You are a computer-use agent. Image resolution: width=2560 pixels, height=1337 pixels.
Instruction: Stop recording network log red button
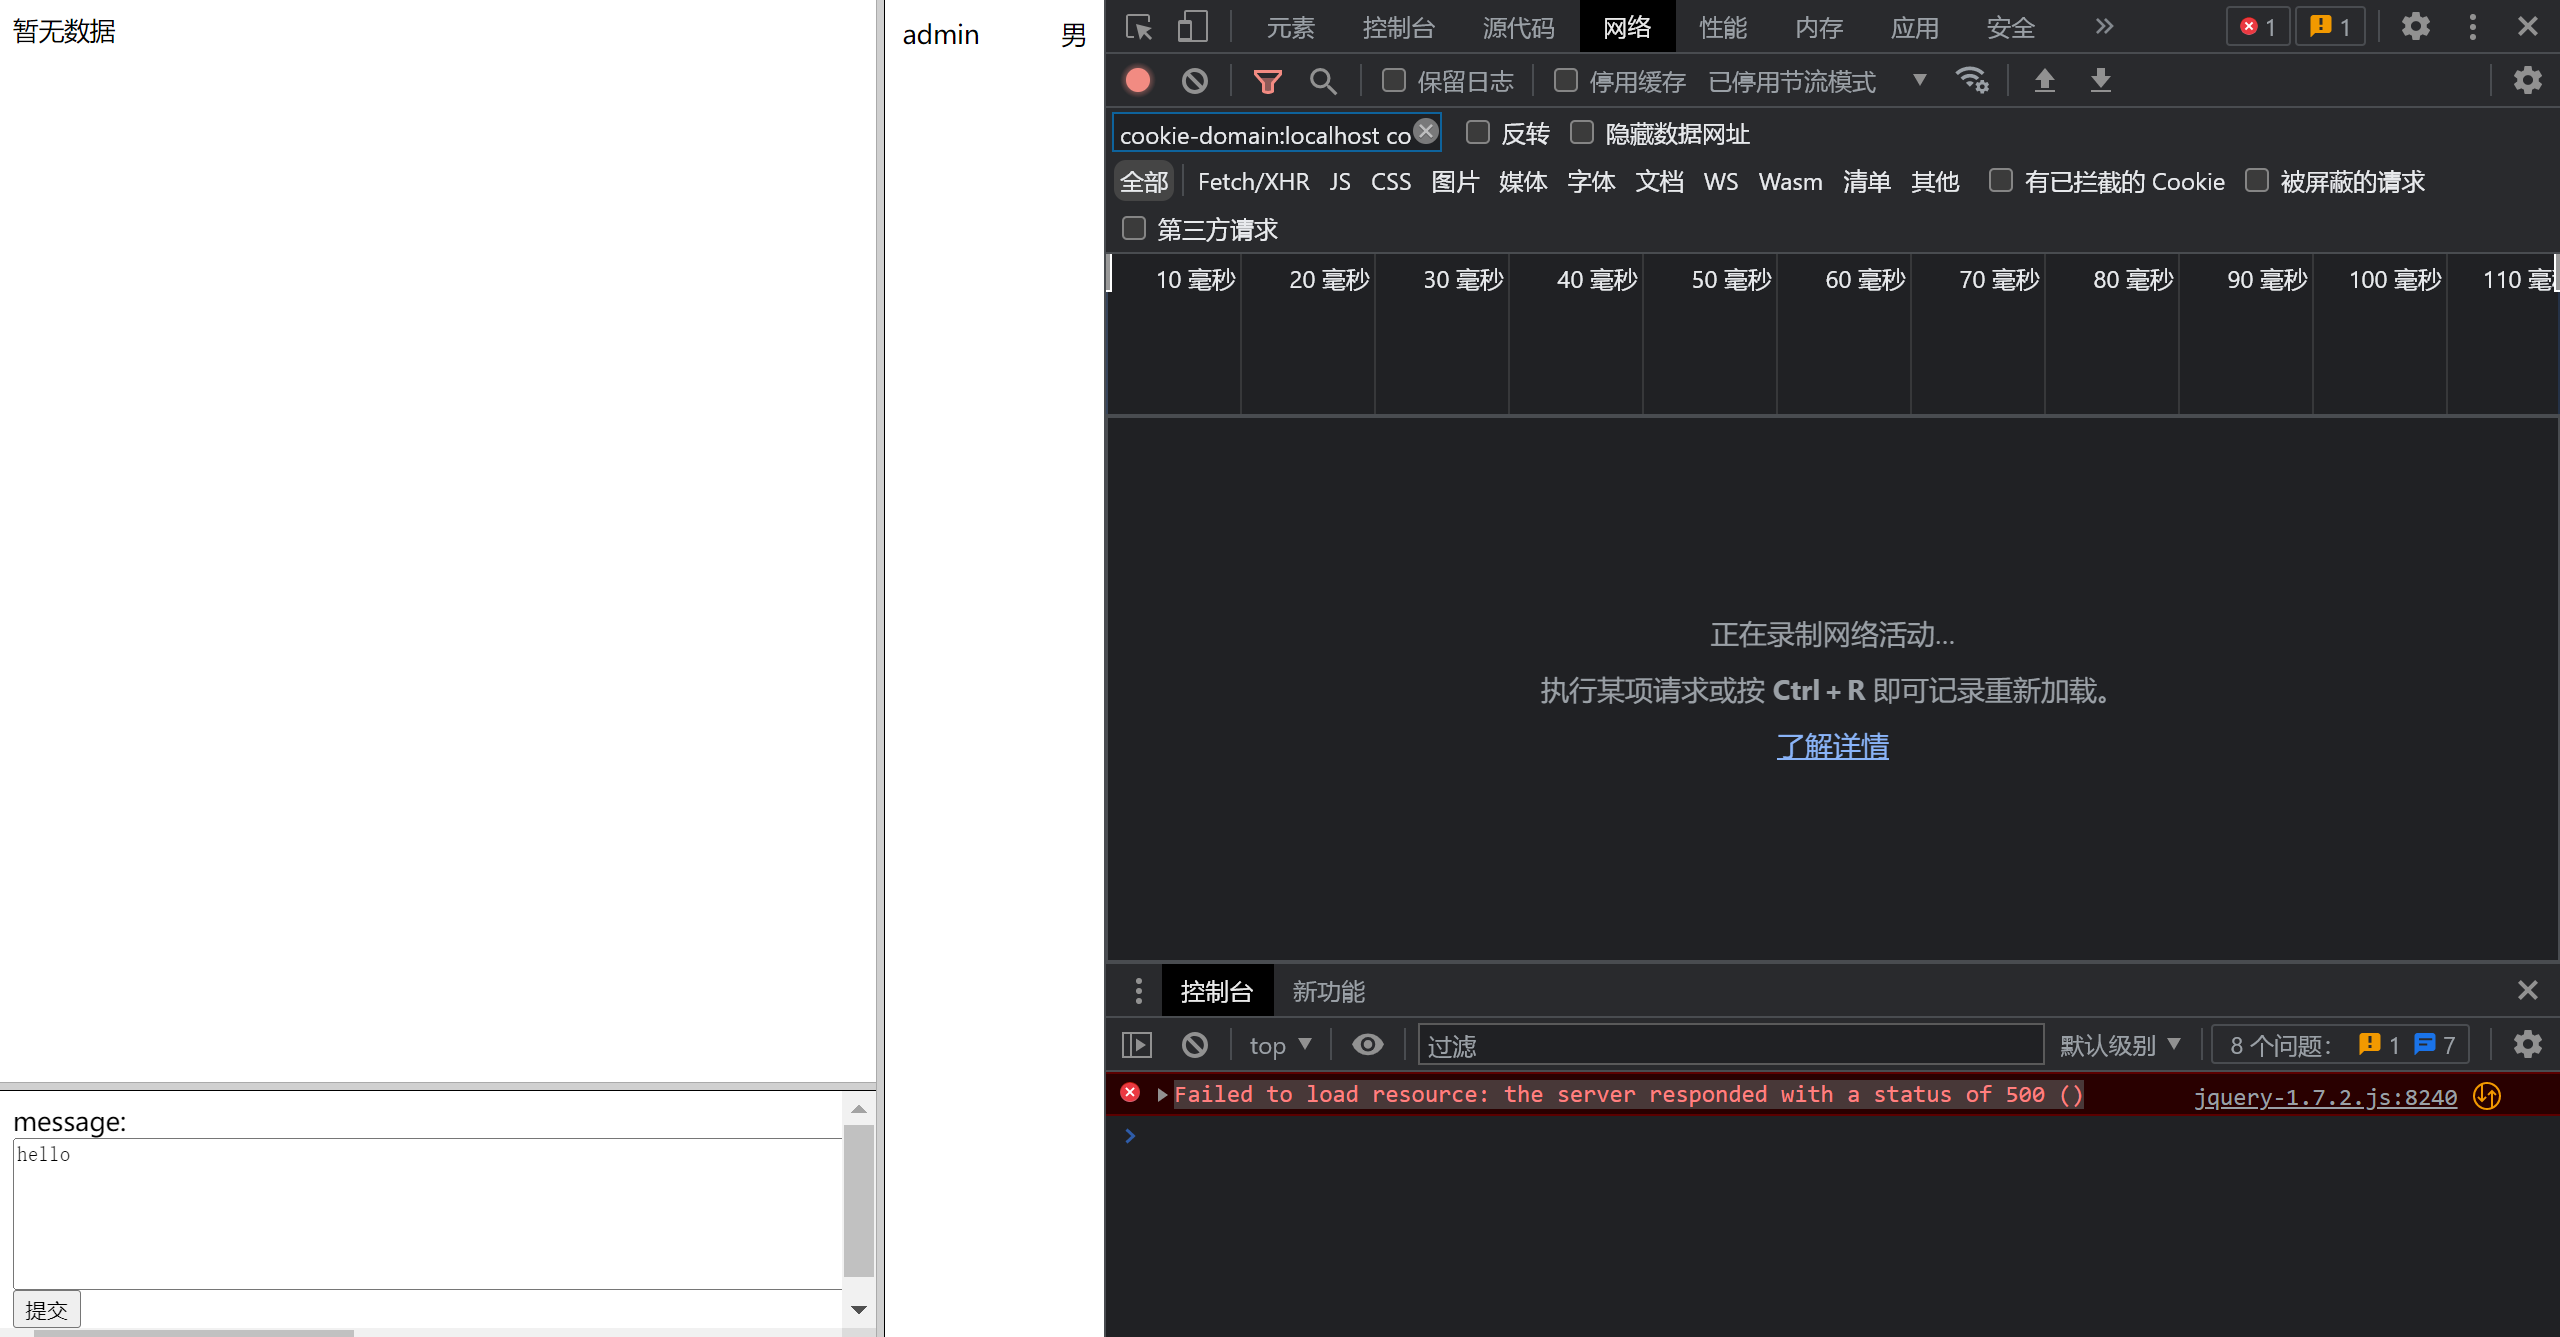1138,81
